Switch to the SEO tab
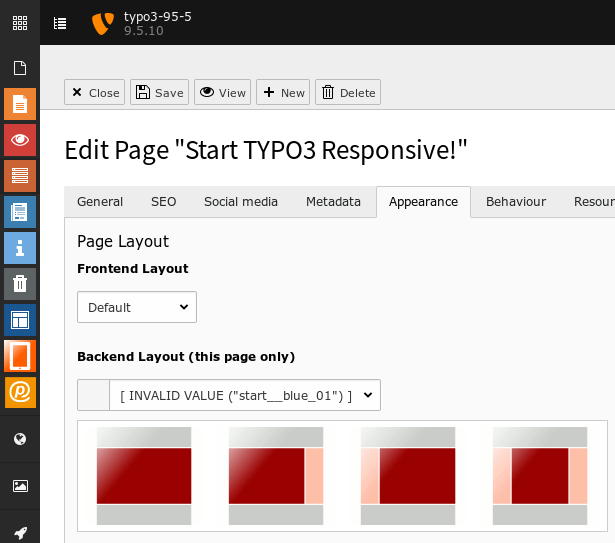 [x=164, y=202]
